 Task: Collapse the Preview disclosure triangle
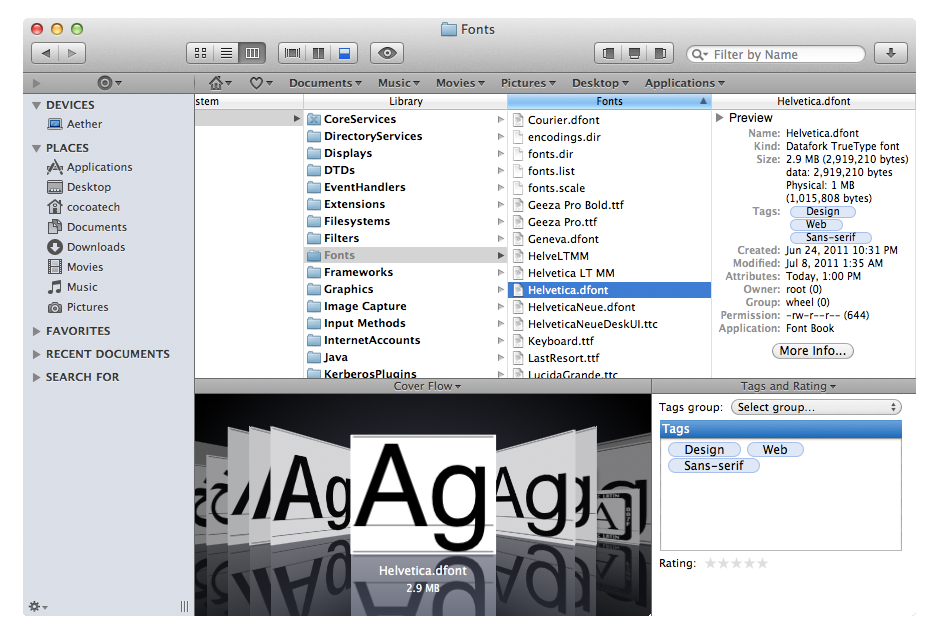719,117
